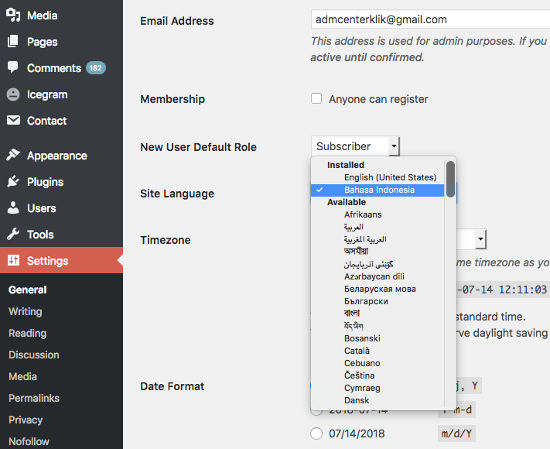Open the Tools menu item
The height and width of the screenshot is (449, 550).
[40, 234]
